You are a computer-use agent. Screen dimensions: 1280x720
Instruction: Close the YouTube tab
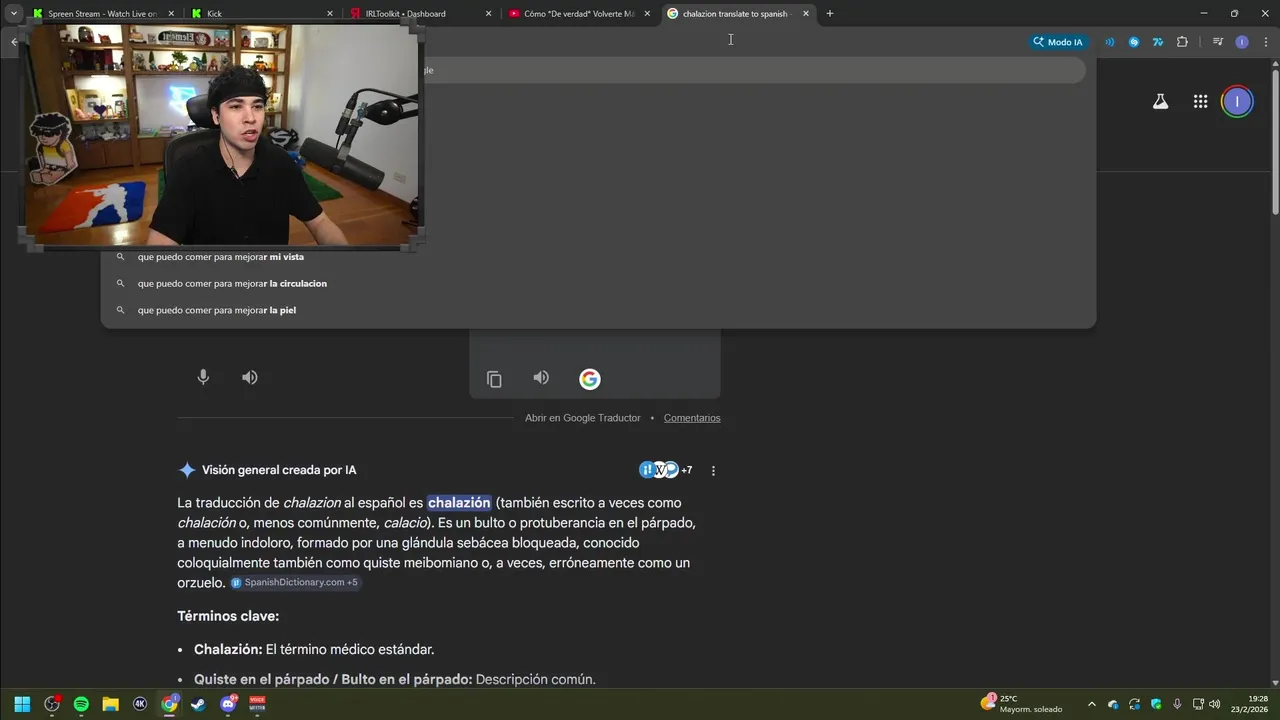[647, 14]
